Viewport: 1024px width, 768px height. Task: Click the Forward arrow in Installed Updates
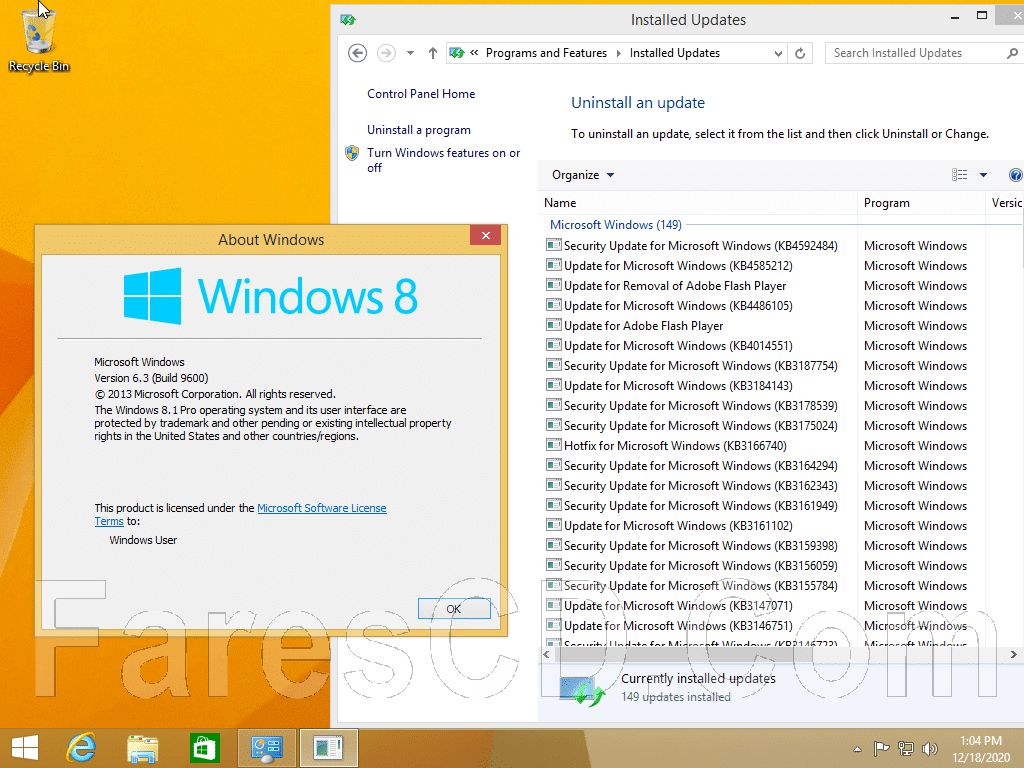pos(387,53)
